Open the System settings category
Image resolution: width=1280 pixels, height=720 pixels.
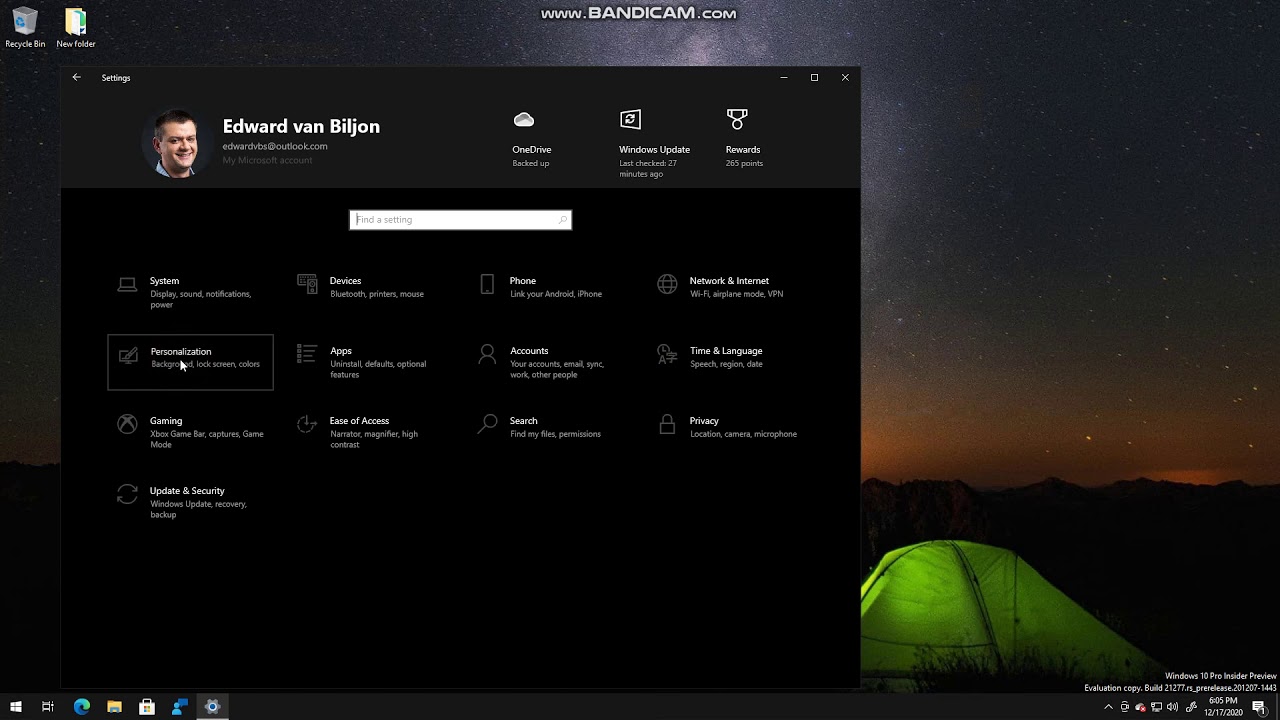tap(190, 292)
